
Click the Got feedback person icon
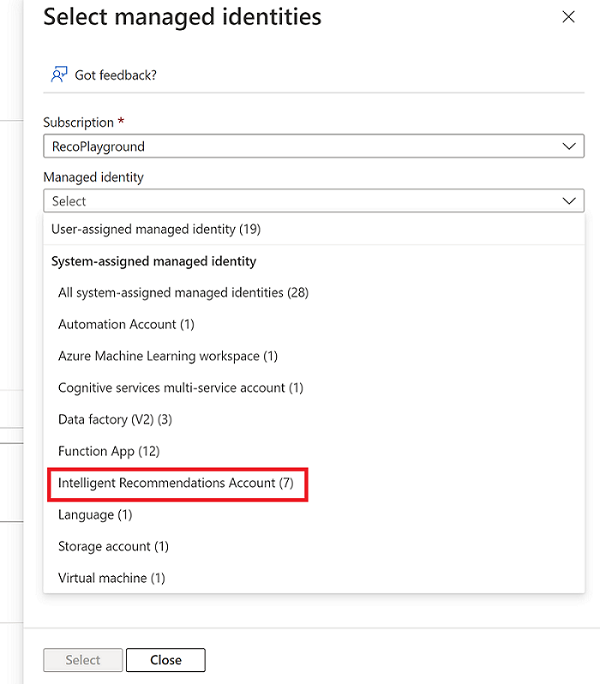pos(59,75)
